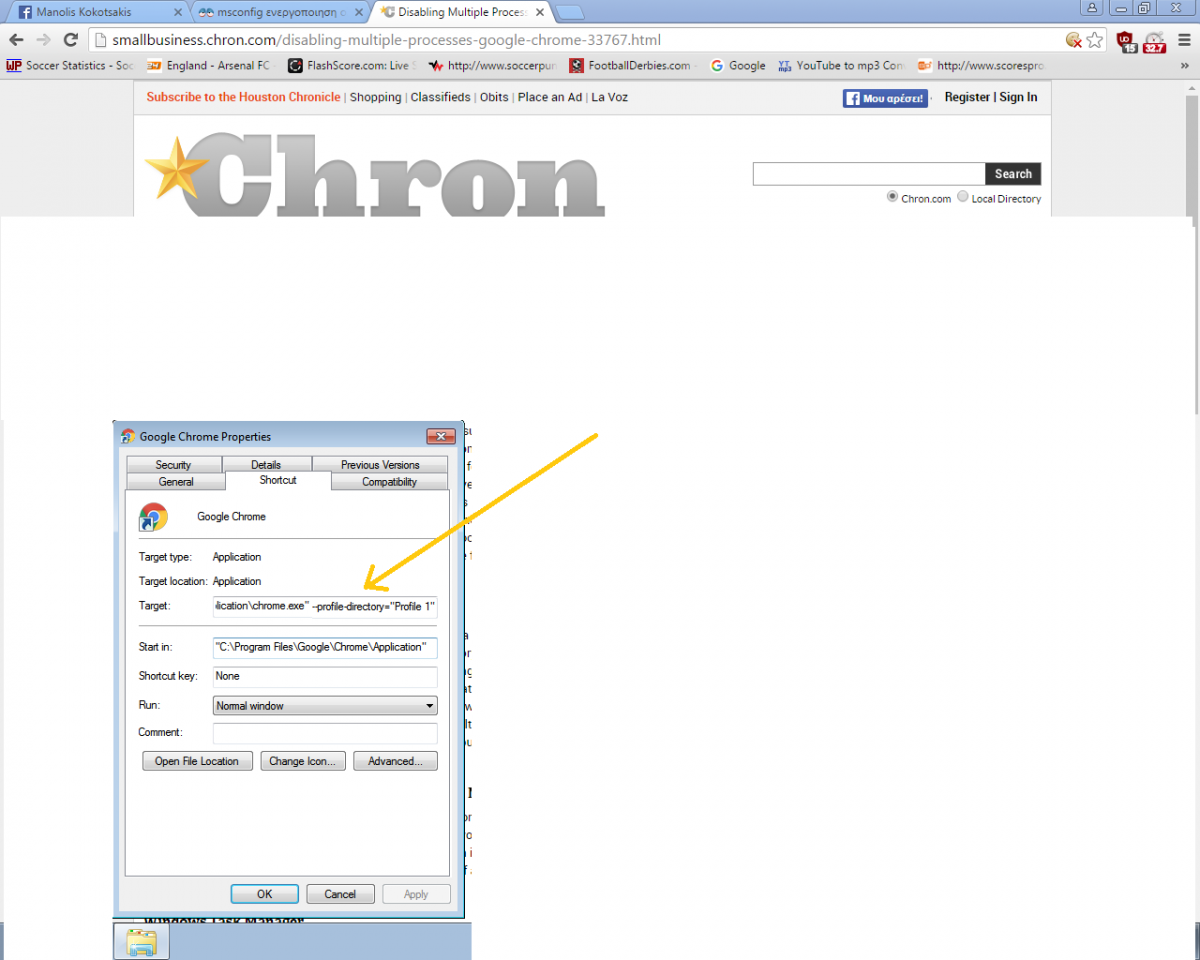Switch to the Manolis Kokotsakis tab
Image resolution: width=1200 pixels, height=960 pixels.
95,13
